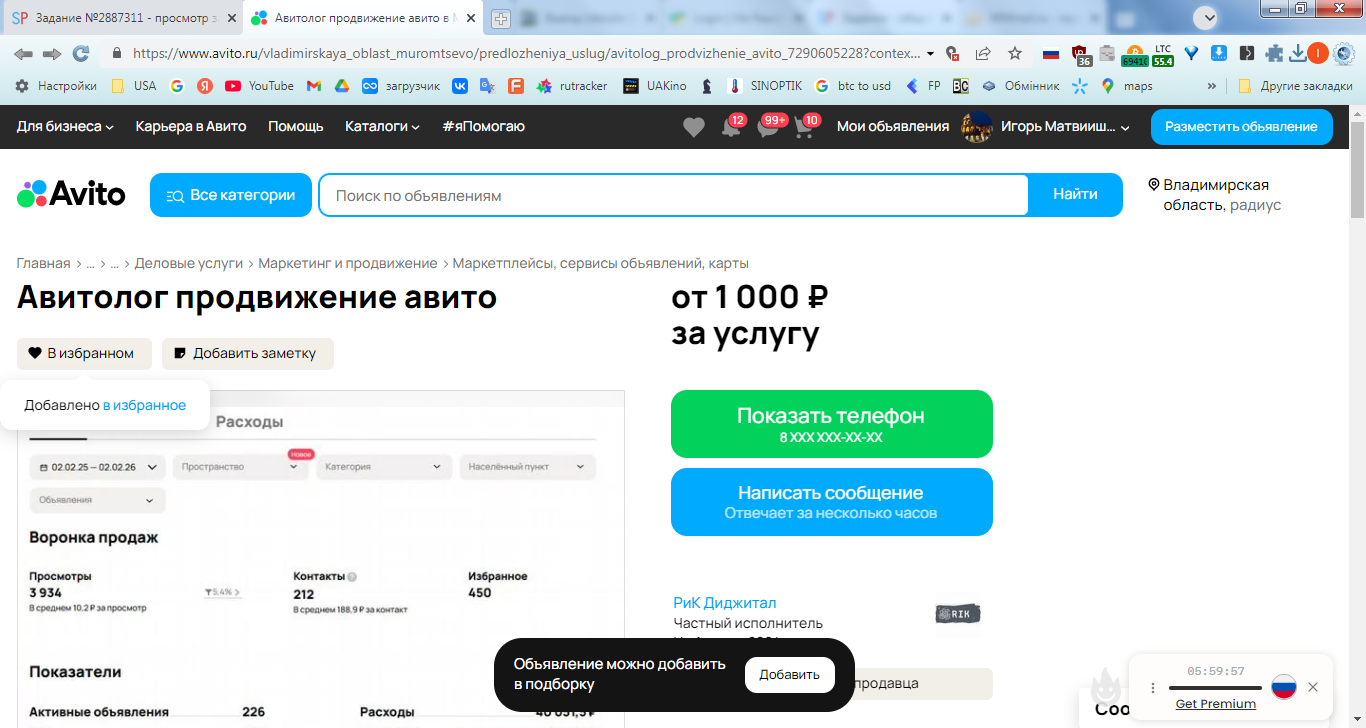Click the Владимирская область location selector

[1214, 195]
